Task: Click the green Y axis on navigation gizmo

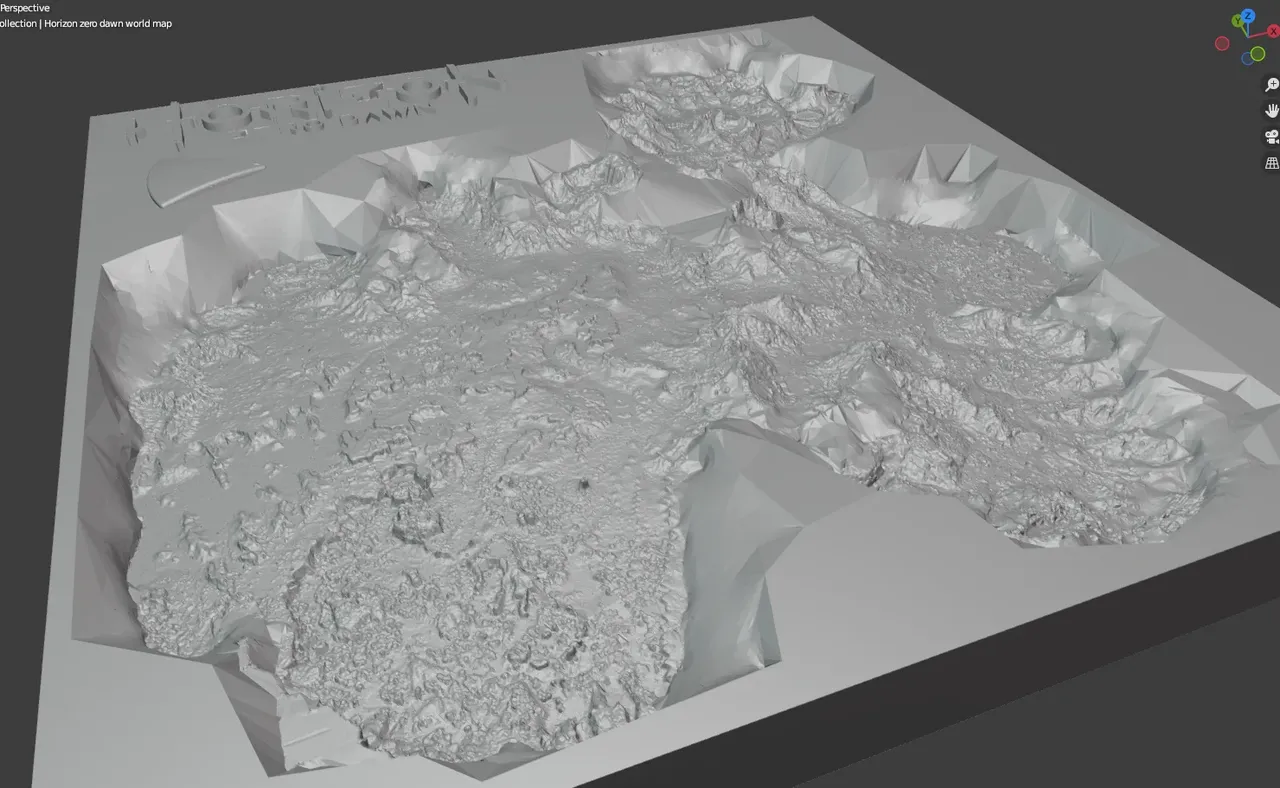Action: tap(1237, 21)
